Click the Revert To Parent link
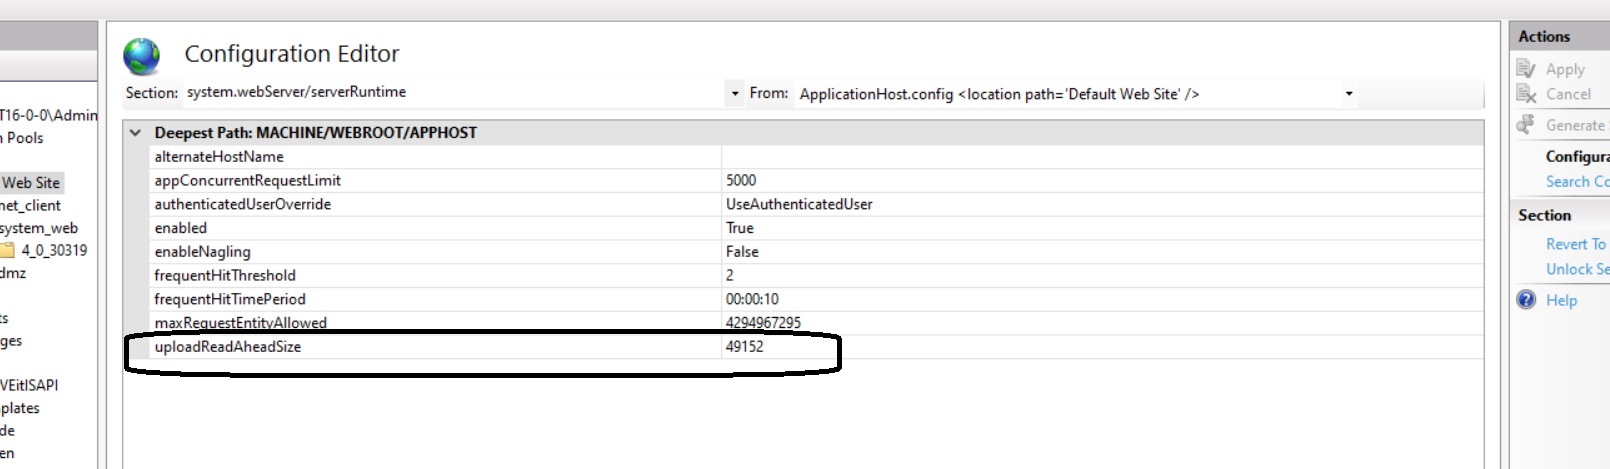This screenshot has width=1610, height=469. click(x=1577, y=244)
